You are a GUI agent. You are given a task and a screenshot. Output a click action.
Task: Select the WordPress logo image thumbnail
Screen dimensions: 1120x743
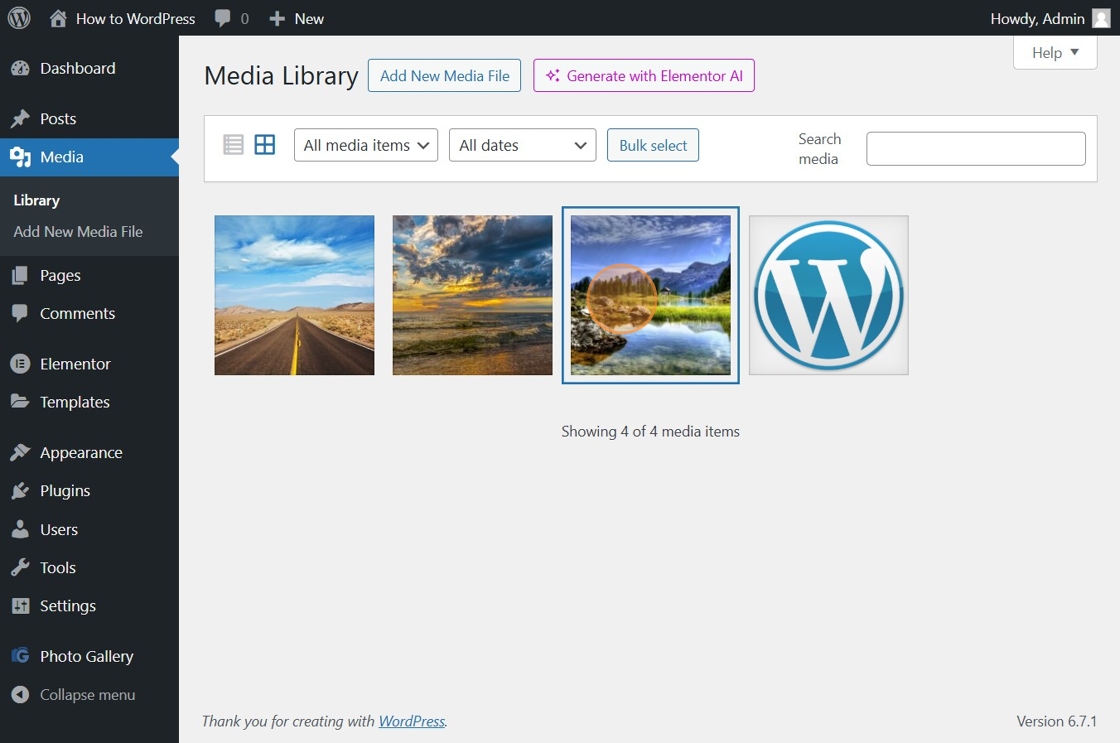point(829,295)
